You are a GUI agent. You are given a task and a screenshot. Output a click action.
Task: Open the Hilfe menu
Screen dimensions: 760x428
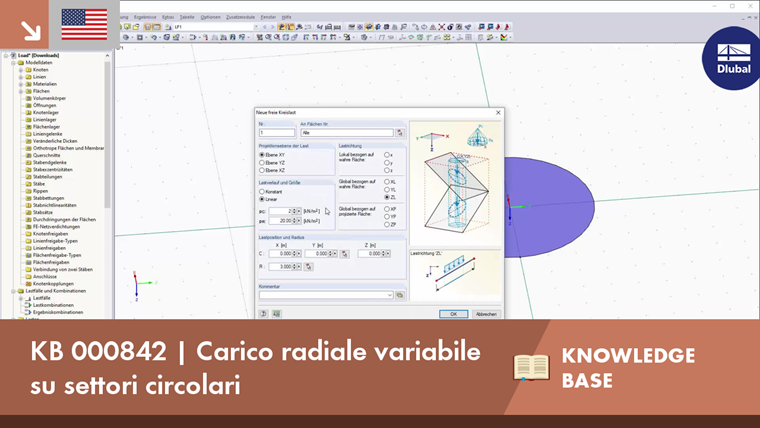point(287,17)
